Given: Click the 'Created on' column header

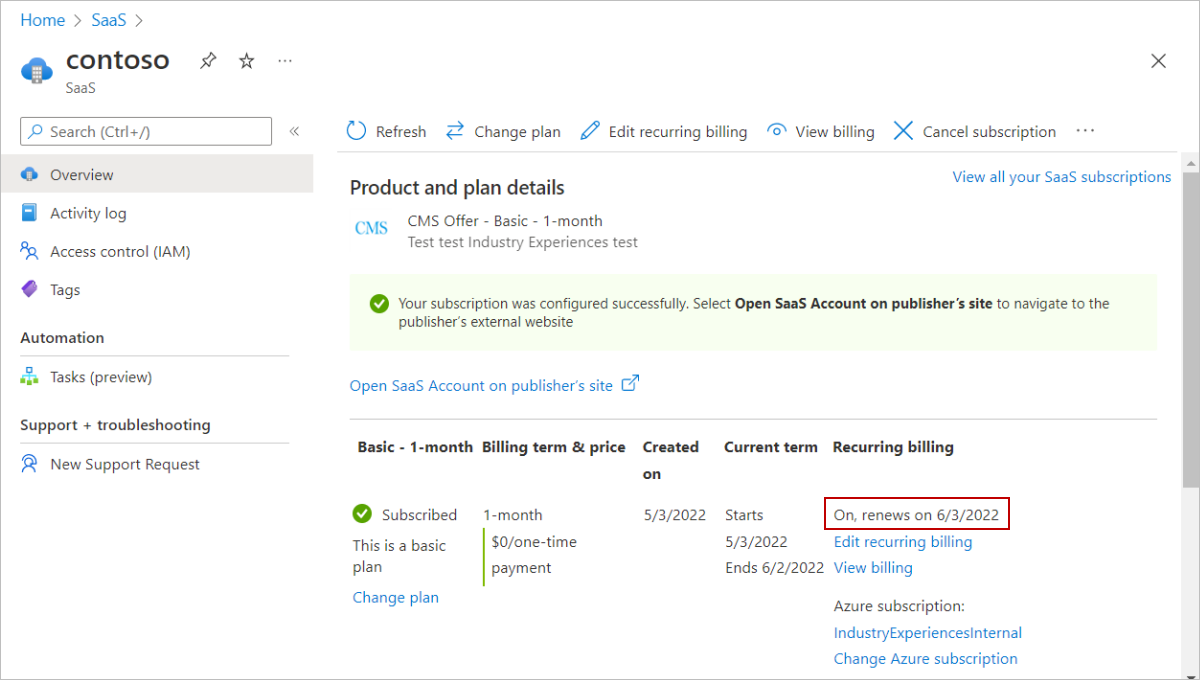Looking at the screenshot, I should click(670, 460).
